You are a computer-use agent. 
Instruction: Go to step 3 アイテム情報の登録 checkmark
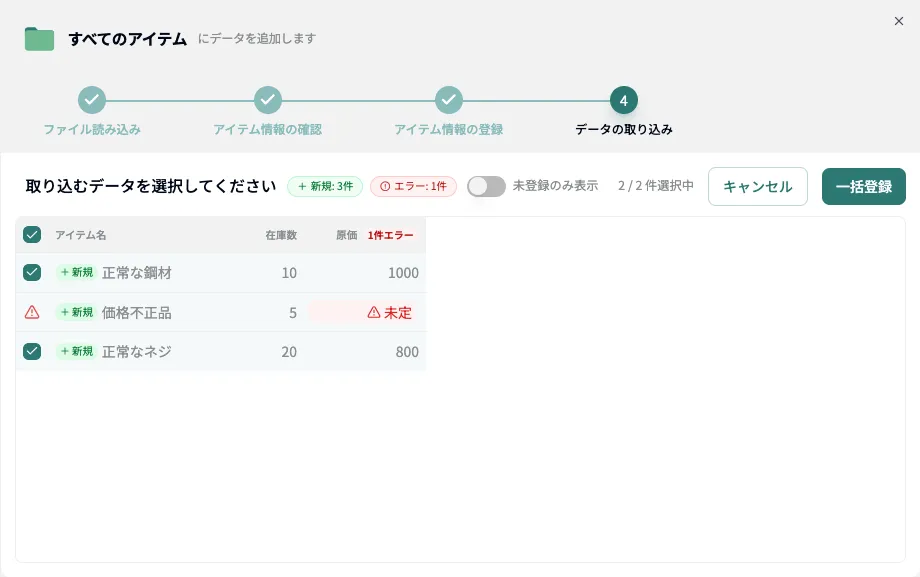pyautogui.click(x=449, y=100)
